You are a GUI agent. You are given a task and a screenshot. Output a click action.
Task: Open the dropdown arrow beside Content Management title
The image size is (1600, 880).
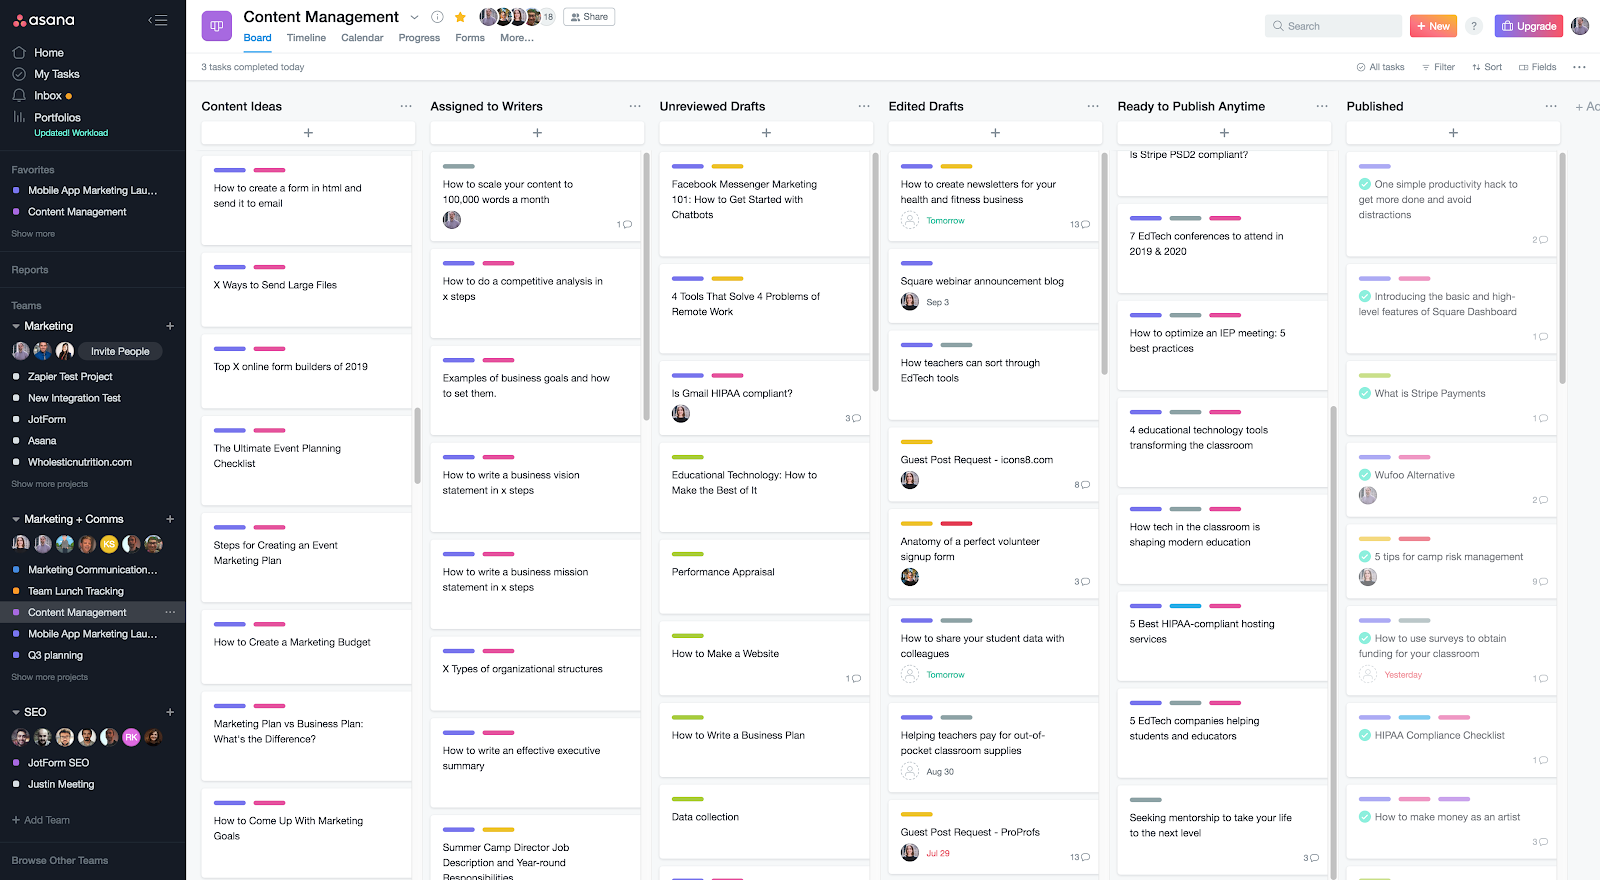click(x=415, y=17)
